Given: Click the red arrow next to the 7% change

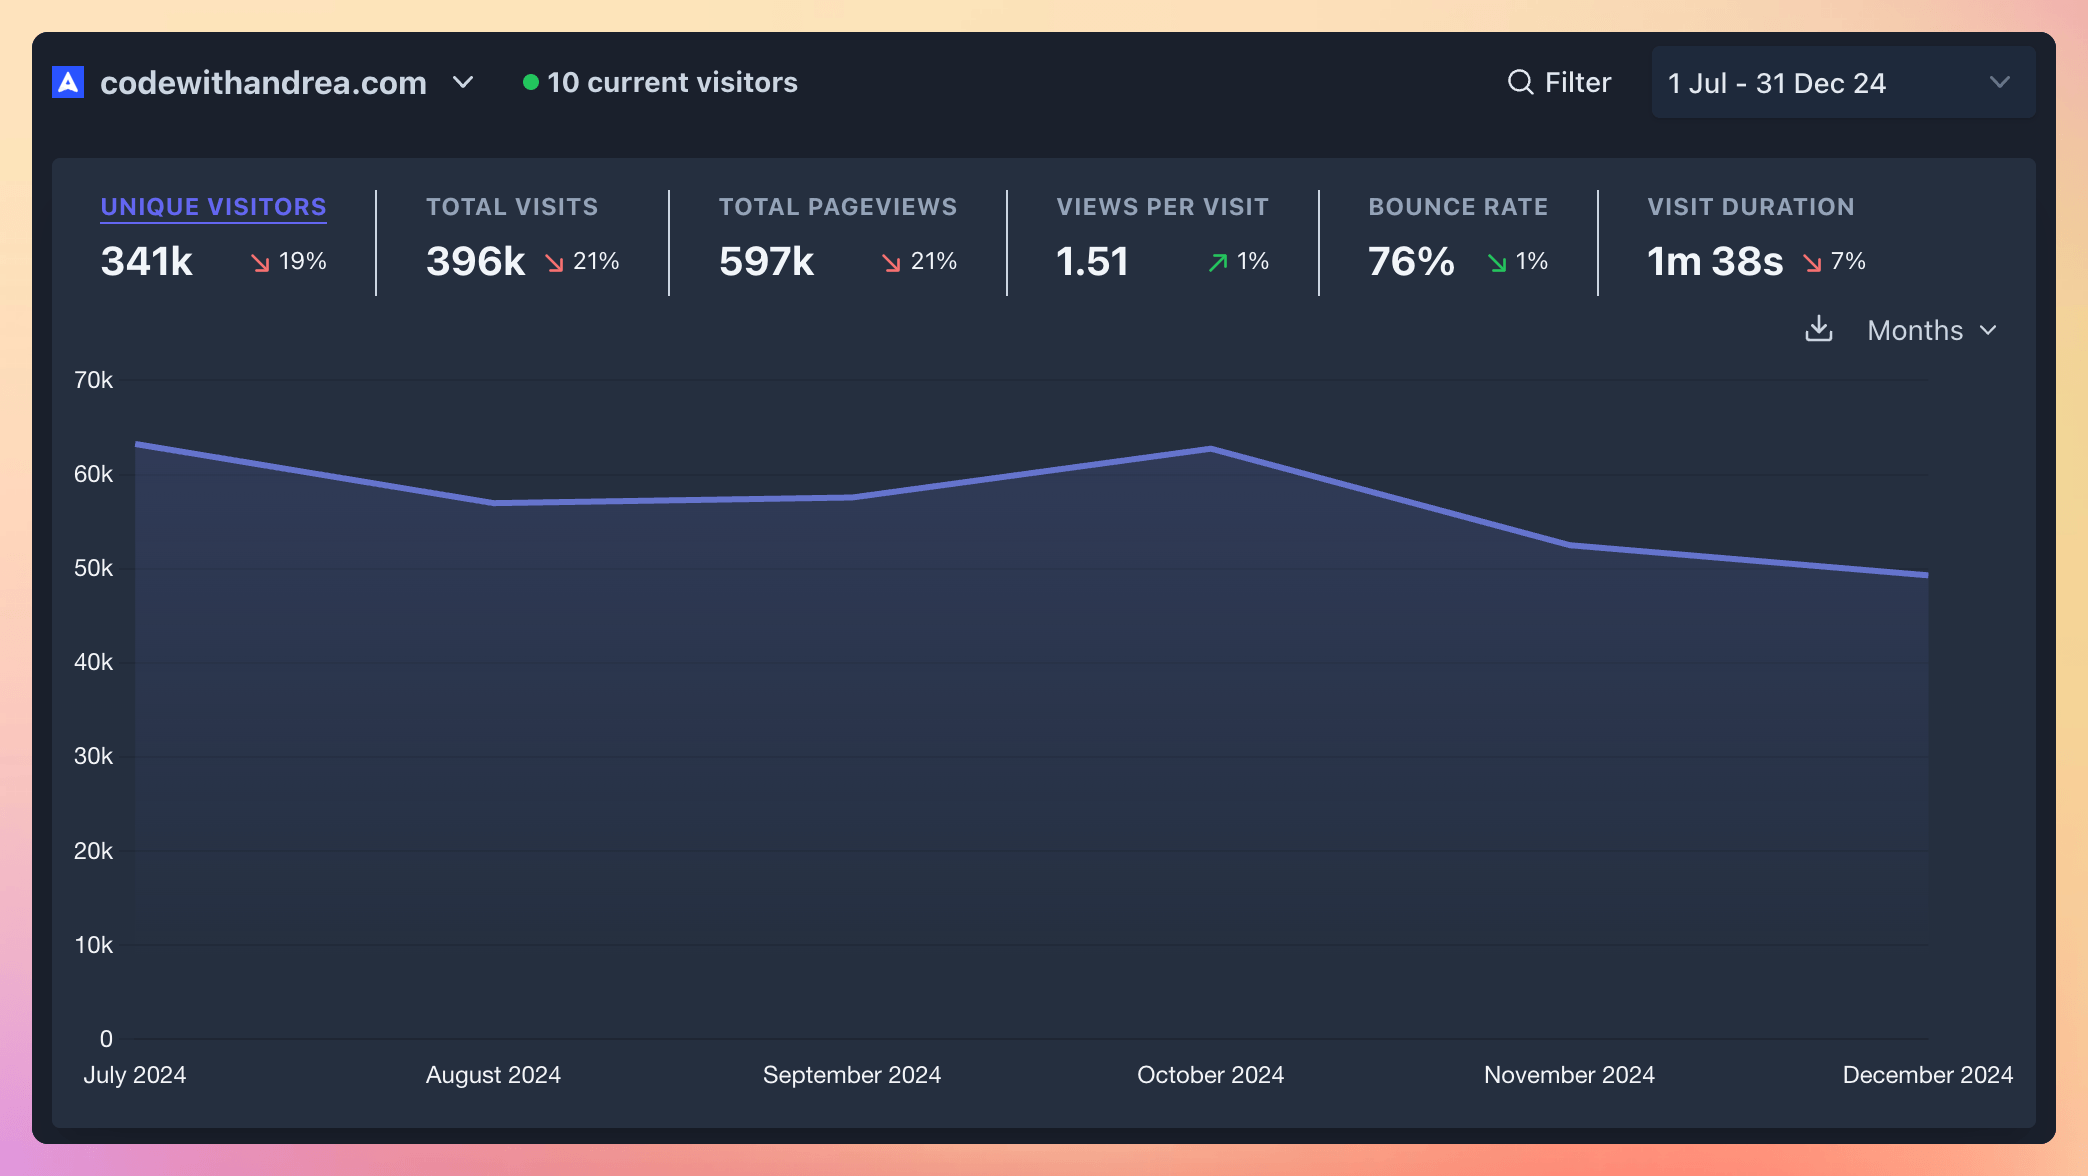Looking at the screenshot, I should [1811, 262].
